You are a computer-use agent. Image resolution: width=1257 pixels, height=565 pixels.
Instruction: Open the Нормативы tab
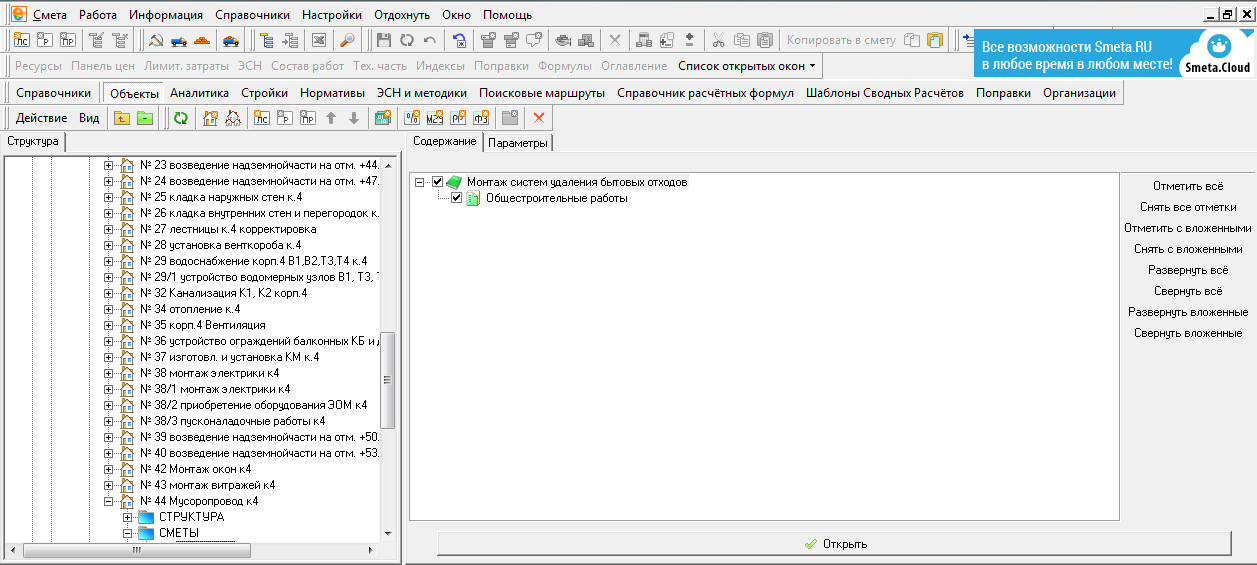coord(332,93)
